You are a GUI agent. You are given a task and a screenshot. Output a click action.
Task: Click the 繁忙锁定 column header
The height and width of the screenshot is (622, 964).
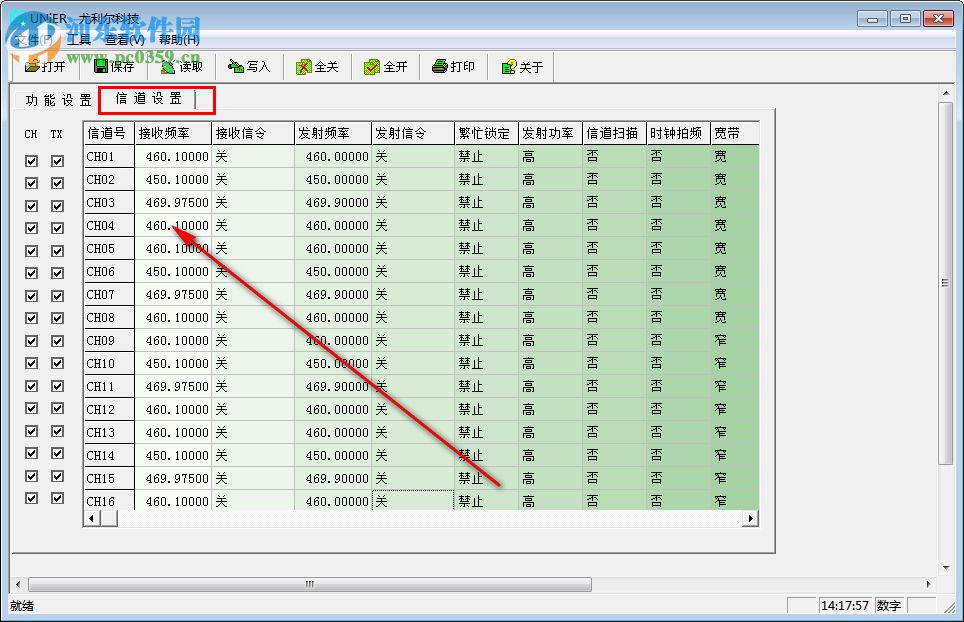click(486, 133)
